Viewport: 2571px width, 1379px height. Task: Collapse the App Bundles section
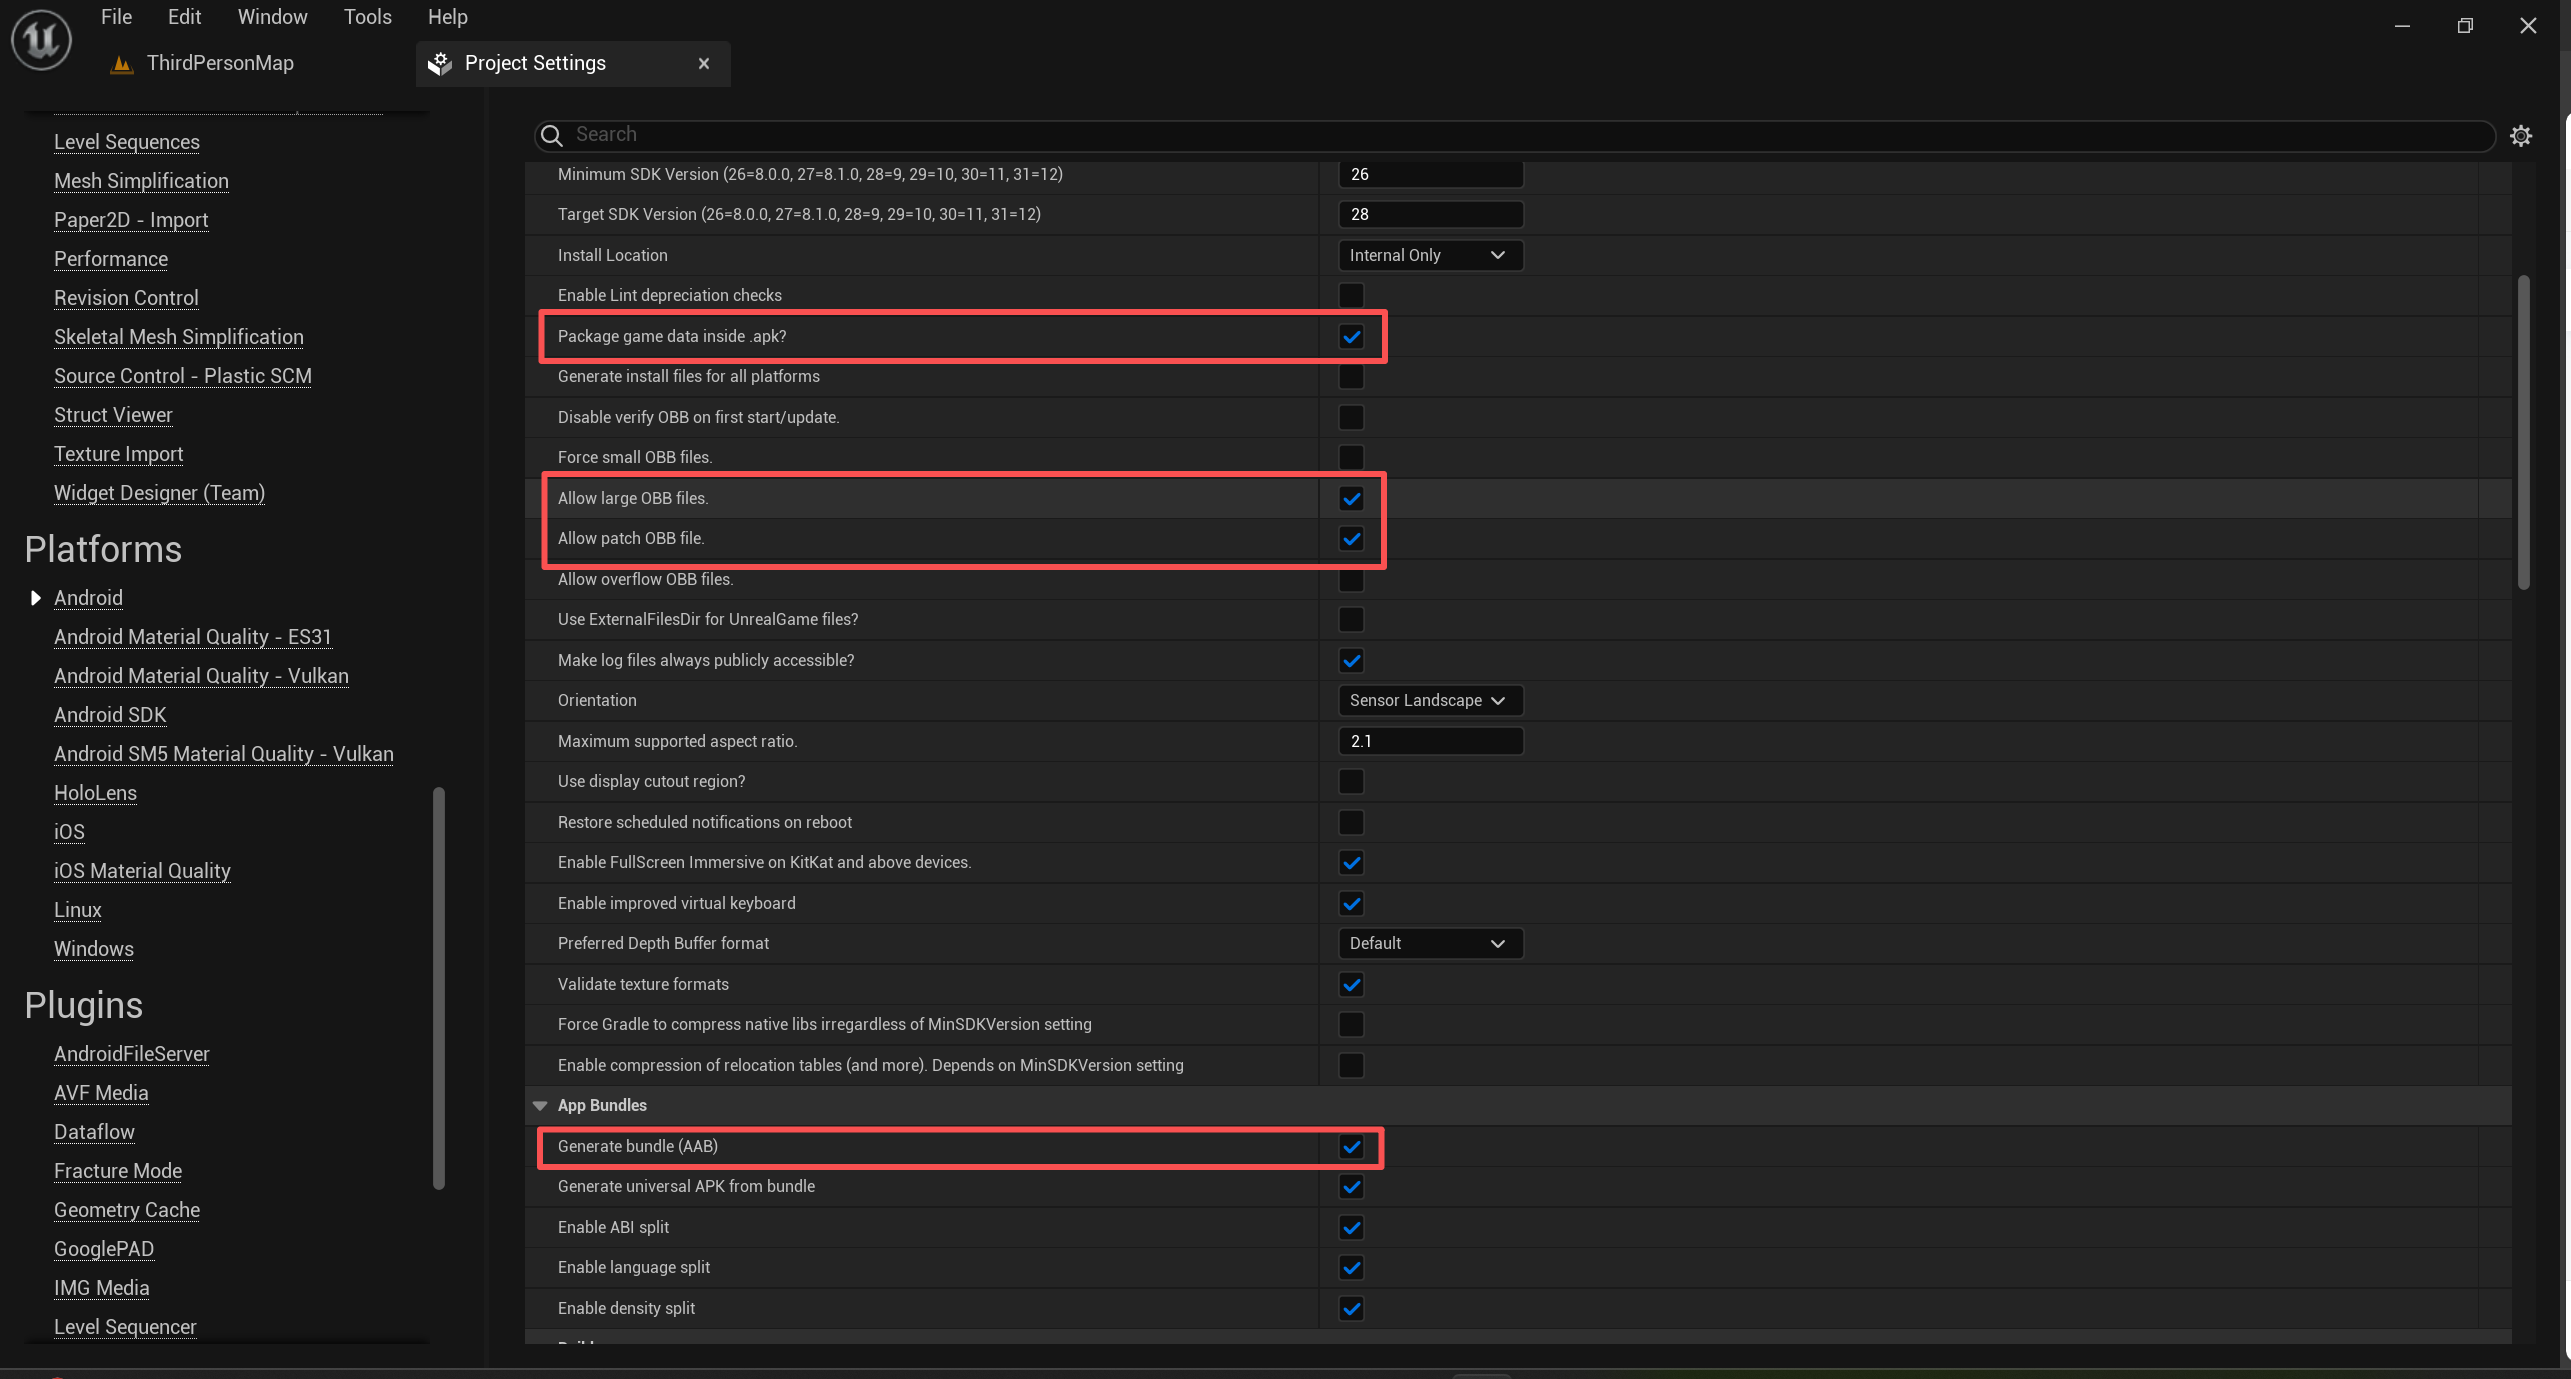[540, 1105]
